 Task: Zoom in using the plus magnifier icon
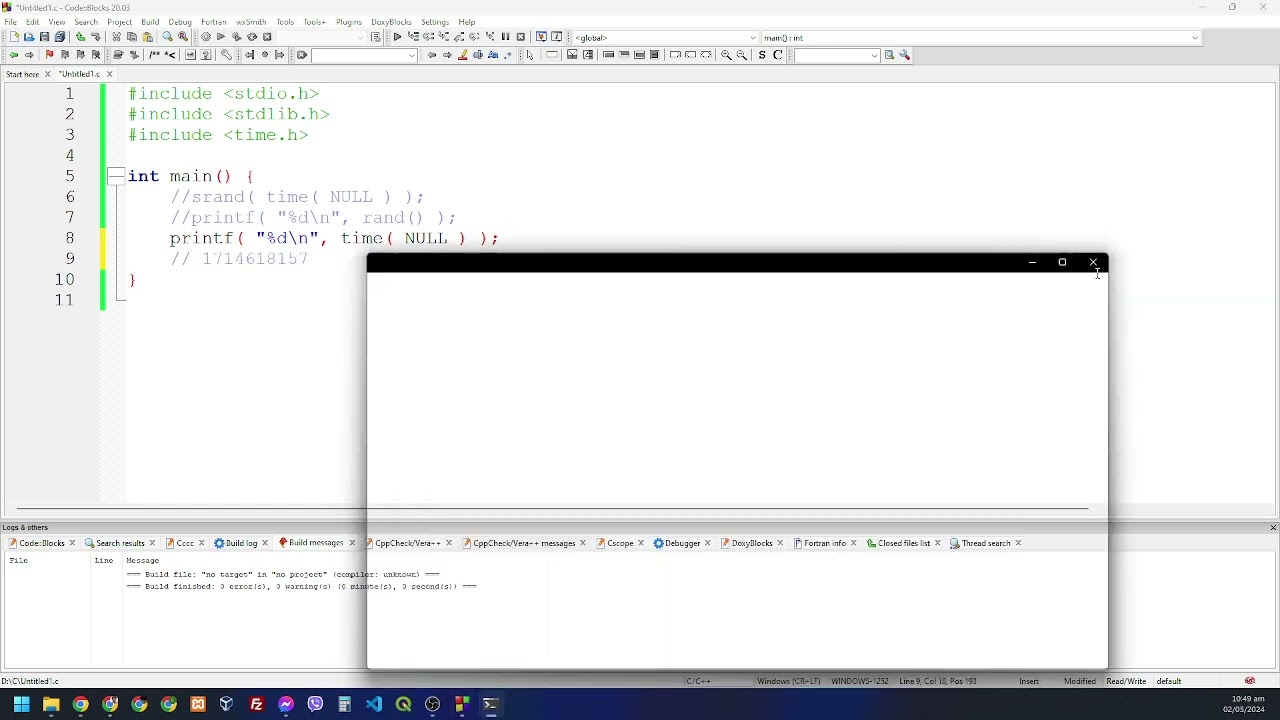click(x=727, y=56)
